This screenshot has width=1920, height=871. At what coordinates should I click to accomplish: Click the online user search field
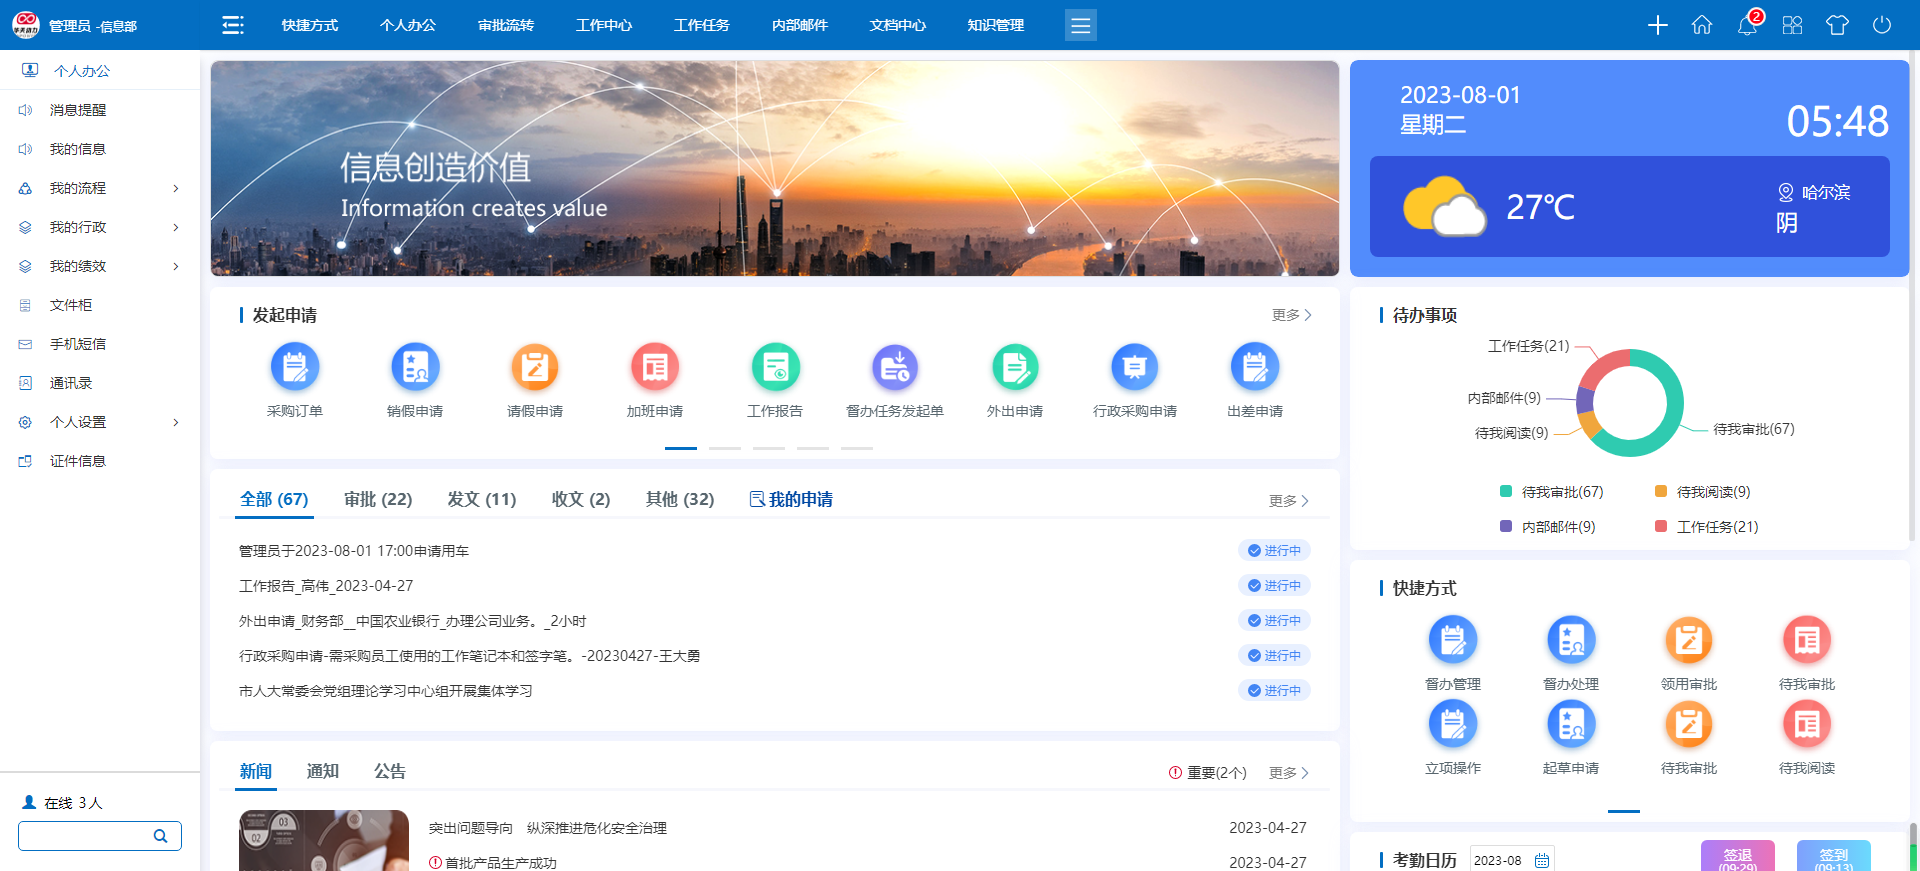tap(88, 836)
